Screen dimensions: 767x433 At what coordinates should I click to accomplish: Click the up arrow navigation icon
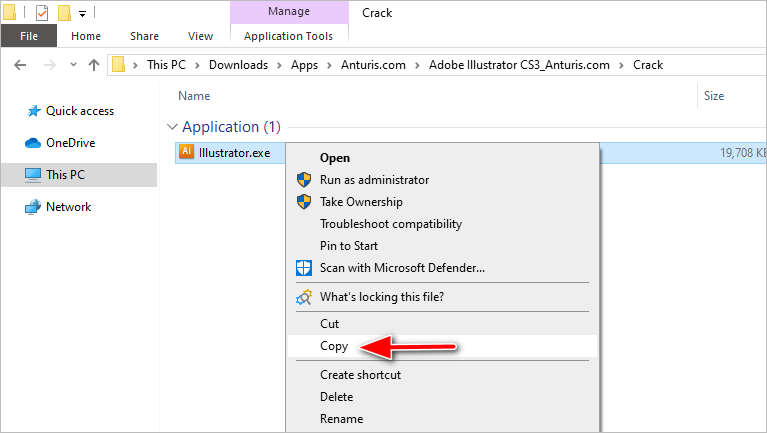click(94, 65)
